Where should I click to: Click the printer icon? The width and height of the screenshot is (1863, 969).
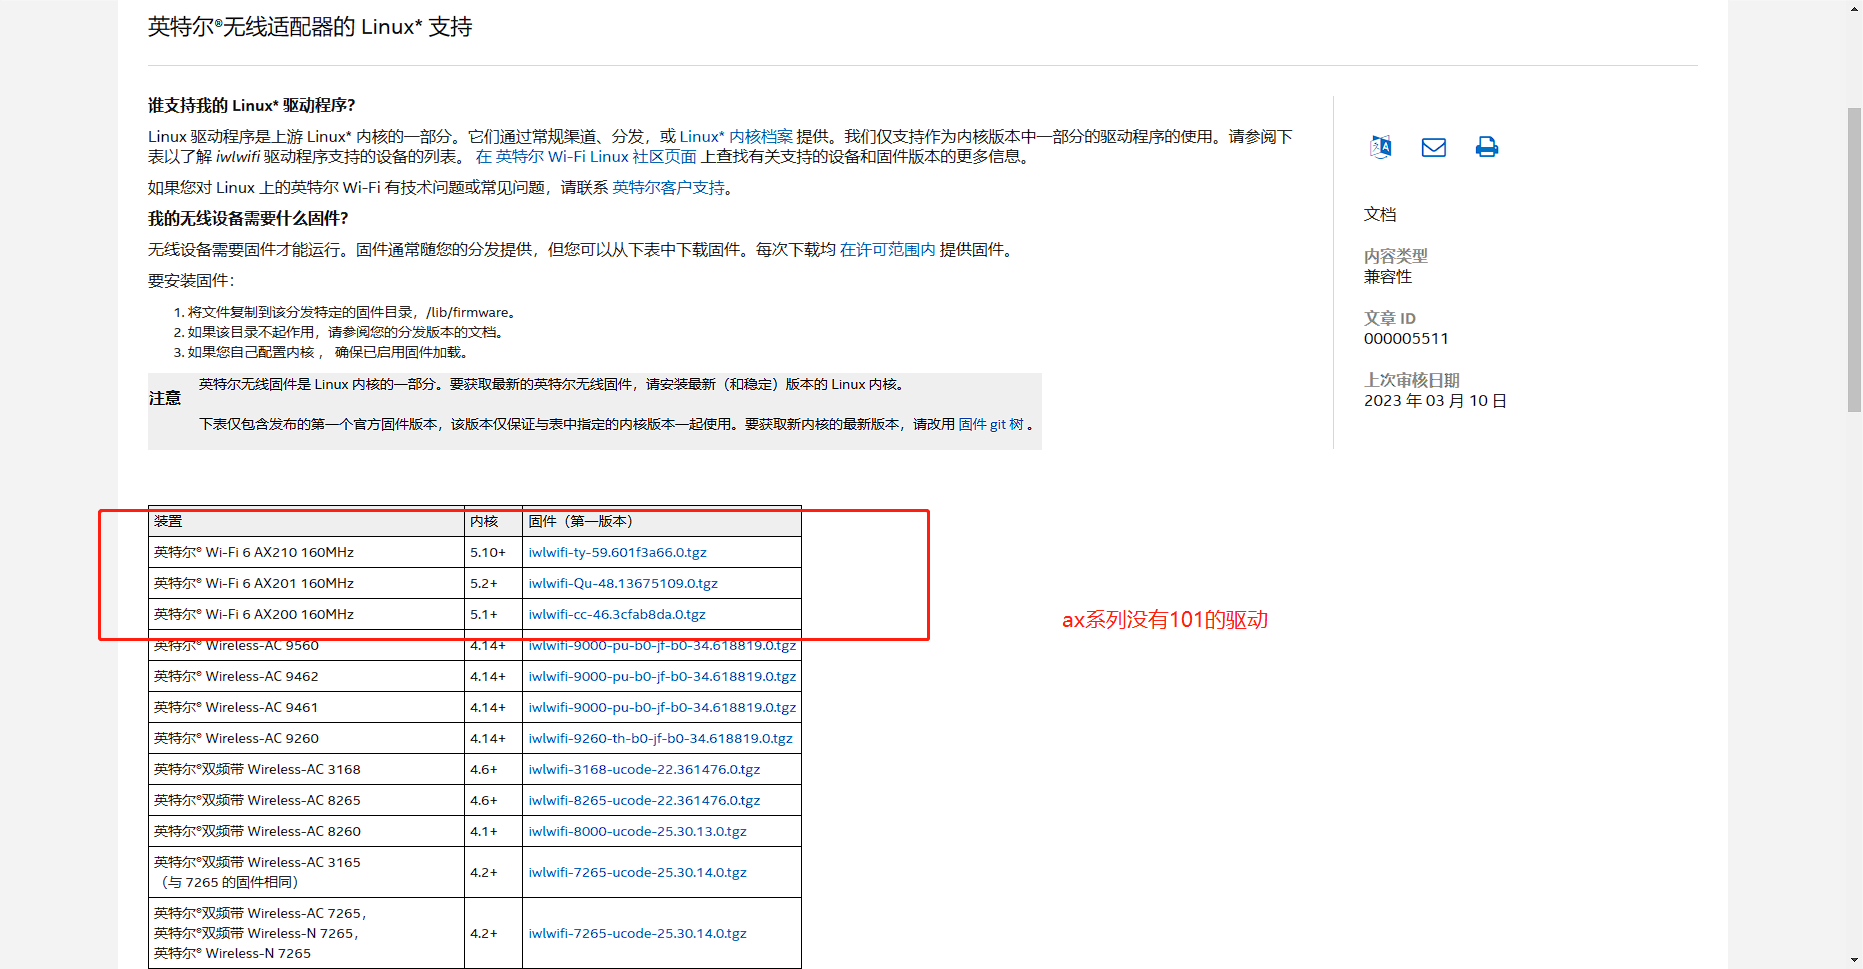point(1487,147)
